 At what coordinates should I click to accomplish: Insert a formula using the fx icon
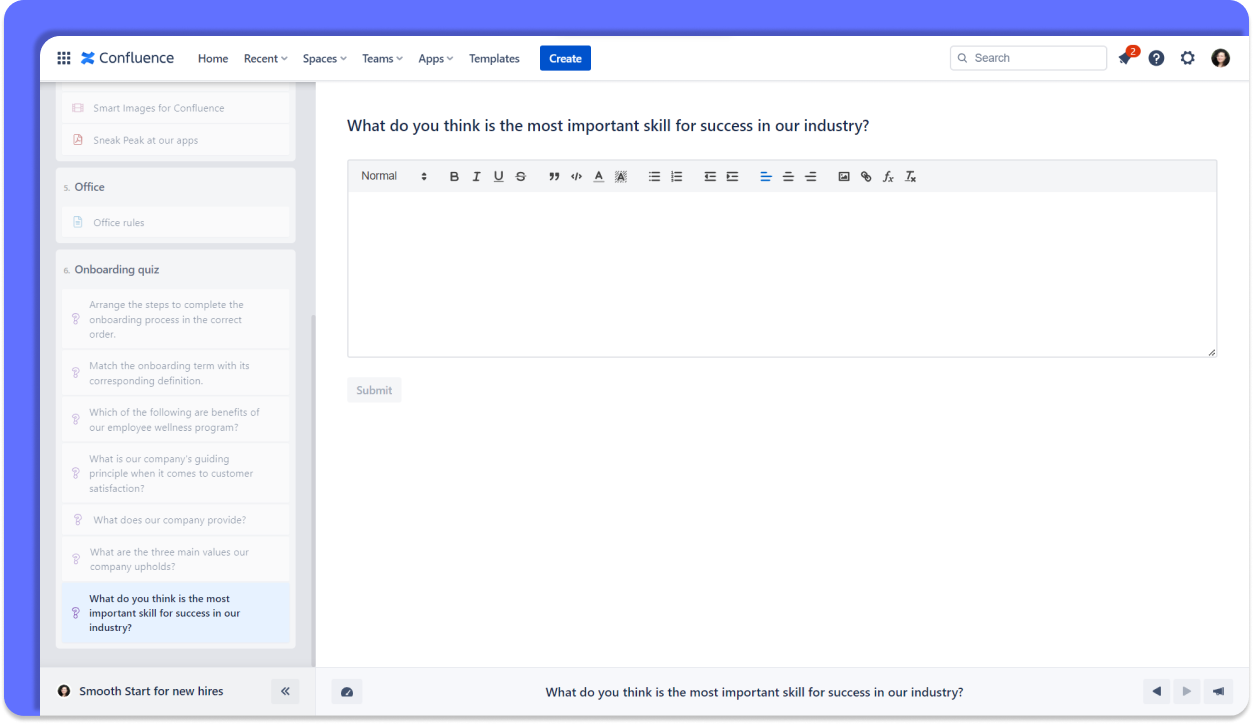coord(888,177)
